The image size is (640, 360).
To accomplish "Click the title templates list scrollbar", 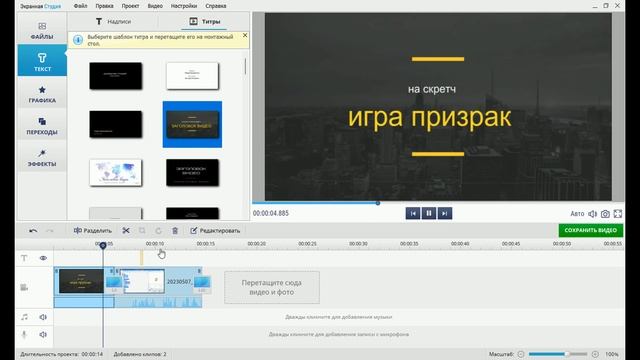I will coord(245,67).
